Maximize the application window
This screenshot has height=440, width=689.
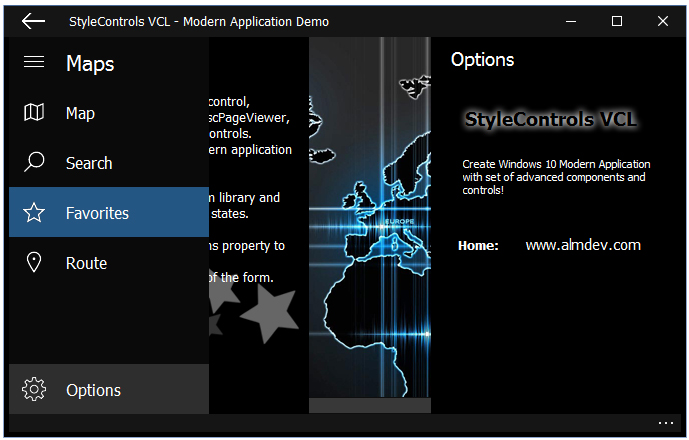pos(617,21)
